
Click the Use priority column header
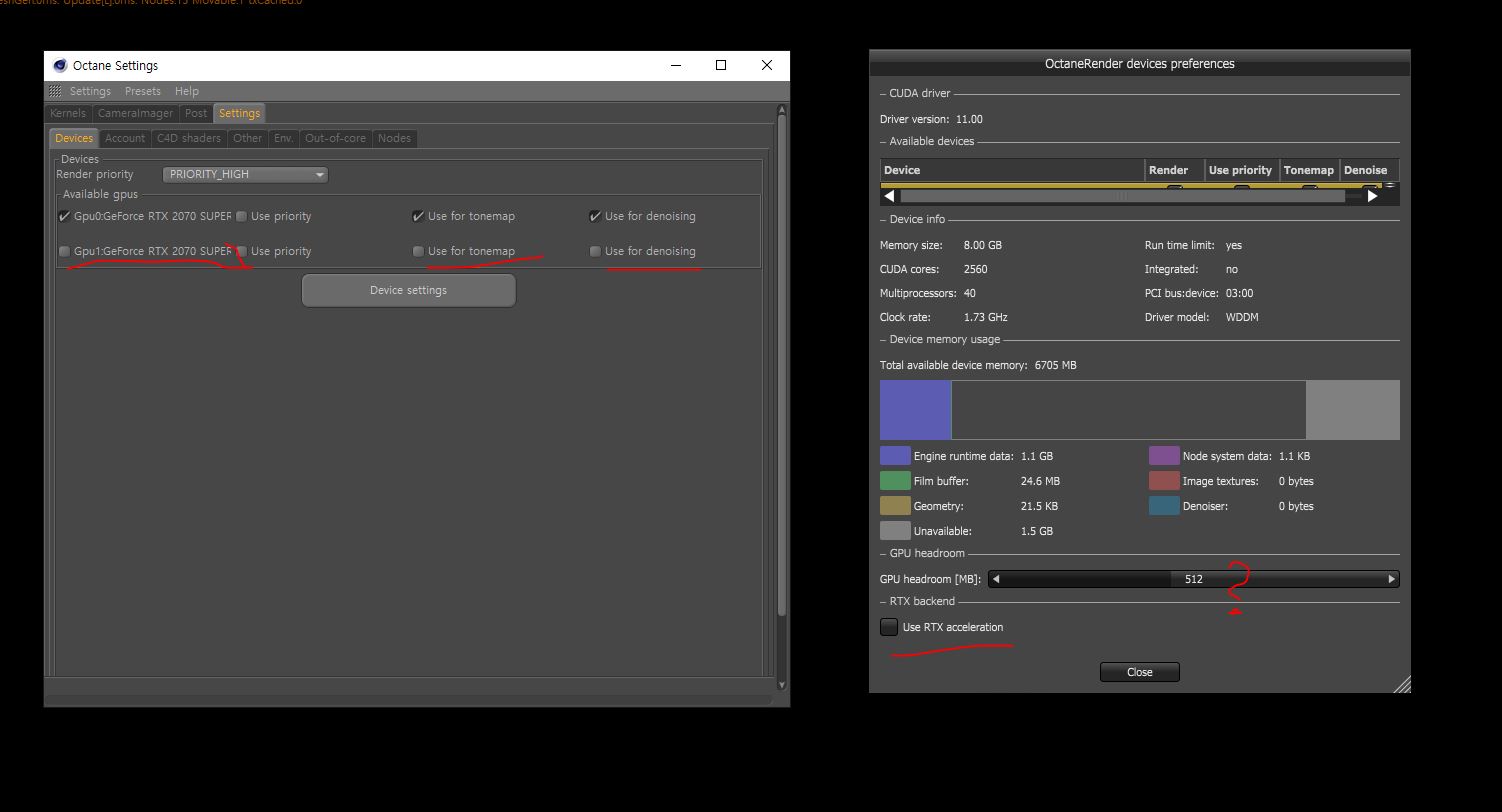[x=1241, y=170]
